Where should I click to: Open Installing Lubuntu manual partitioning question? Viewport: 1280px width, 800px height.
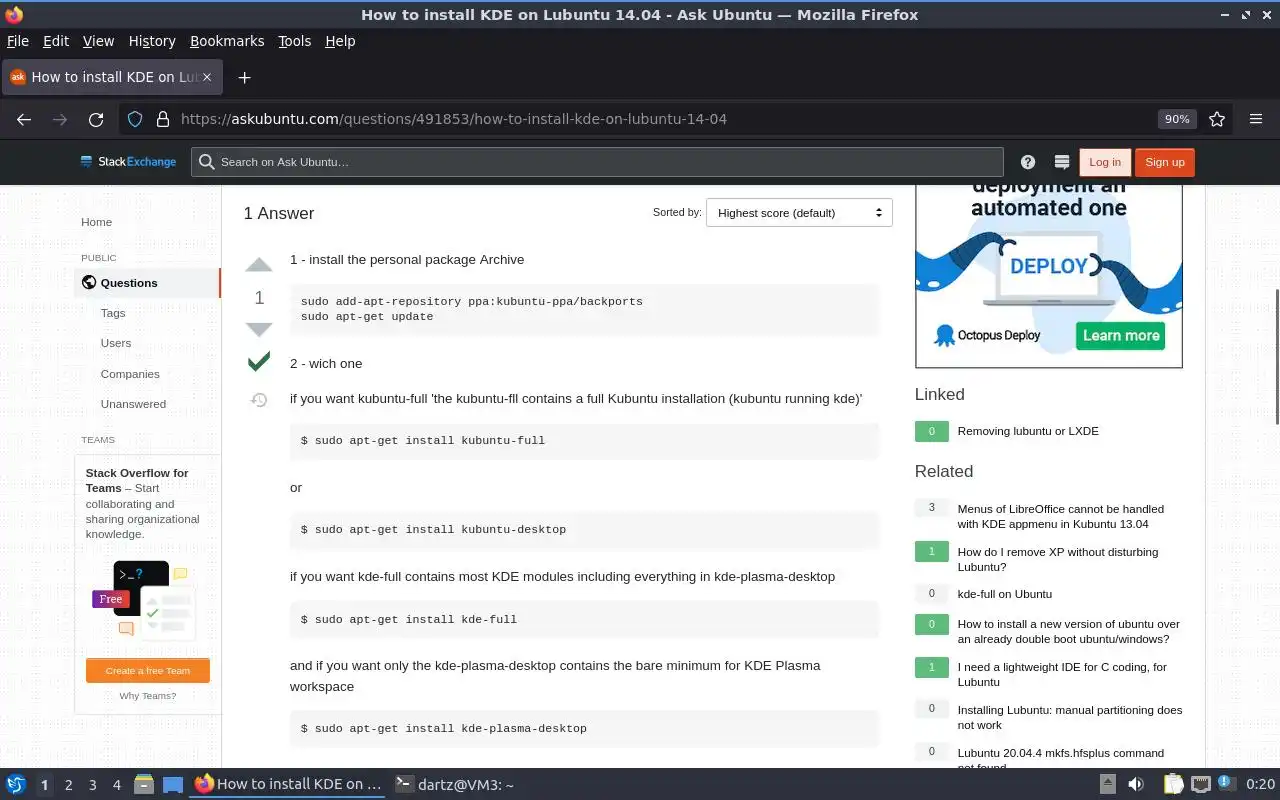pos(1069,717)
